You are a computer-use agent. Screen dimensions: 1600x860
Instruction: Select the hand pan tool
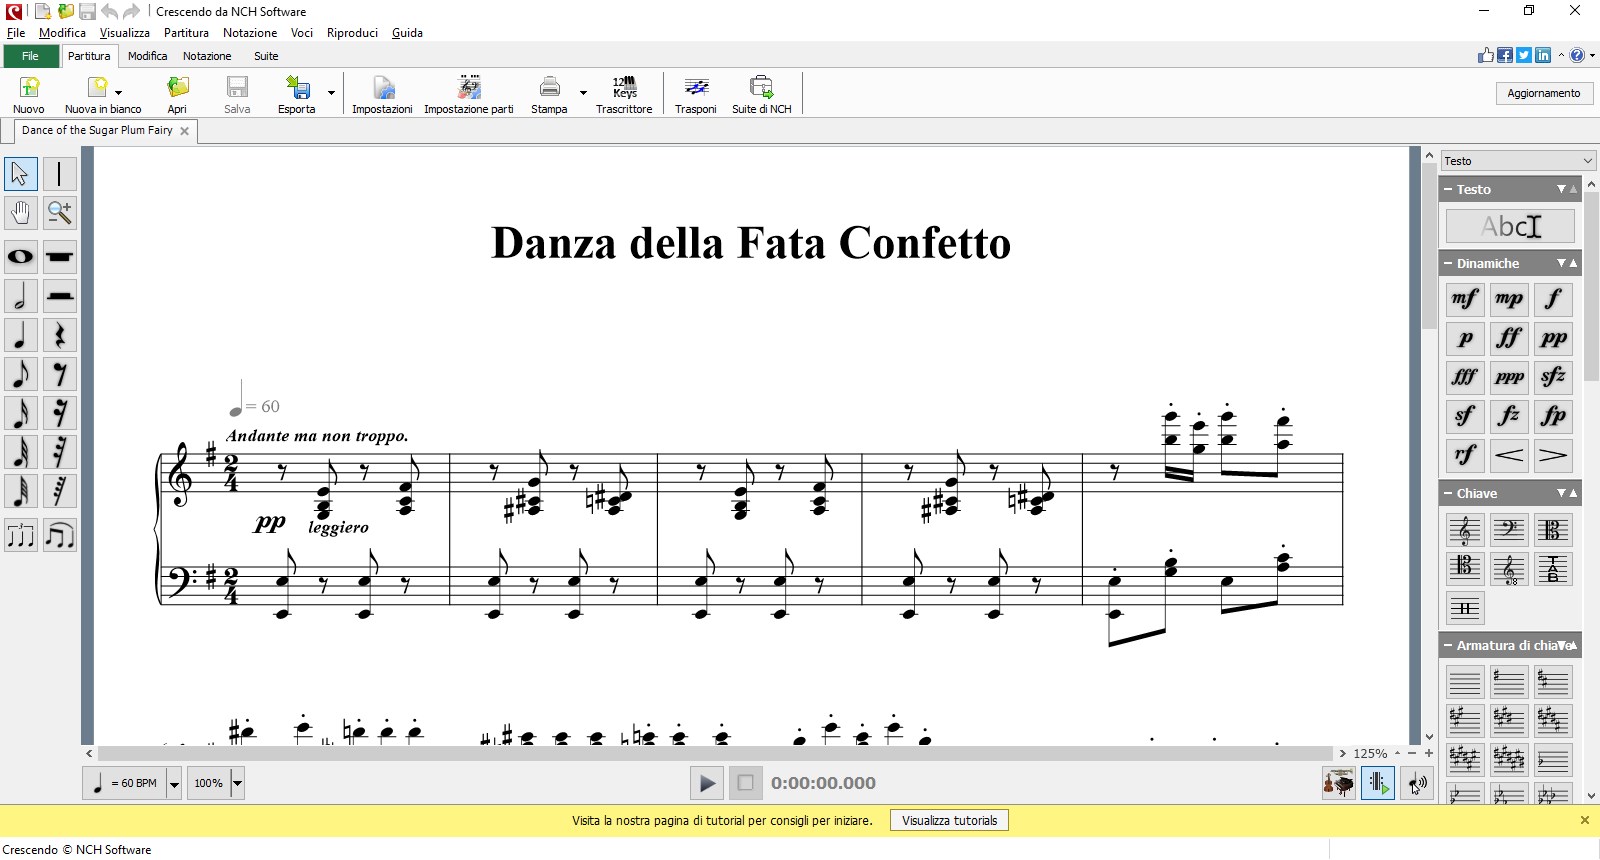(x=21, y=212)
